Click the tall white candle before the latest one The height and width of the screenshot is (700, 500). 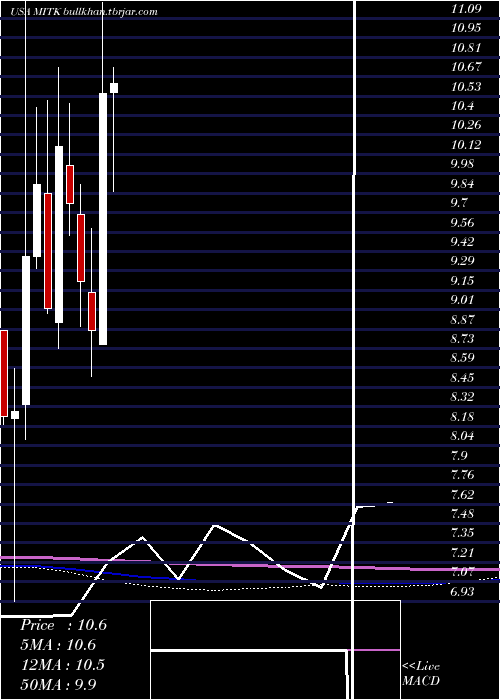[103, 219]
